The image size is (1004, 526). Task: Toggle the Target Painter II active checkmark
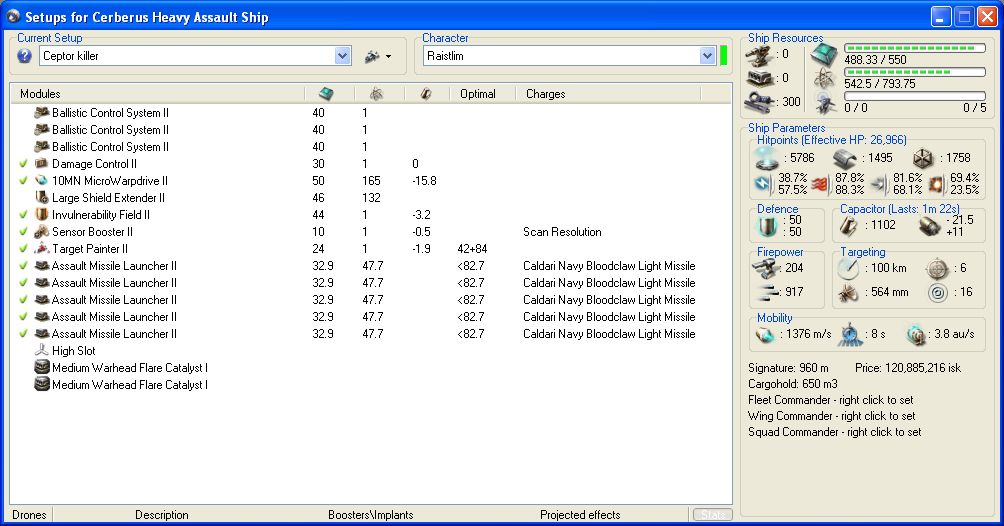coord(23,249)
